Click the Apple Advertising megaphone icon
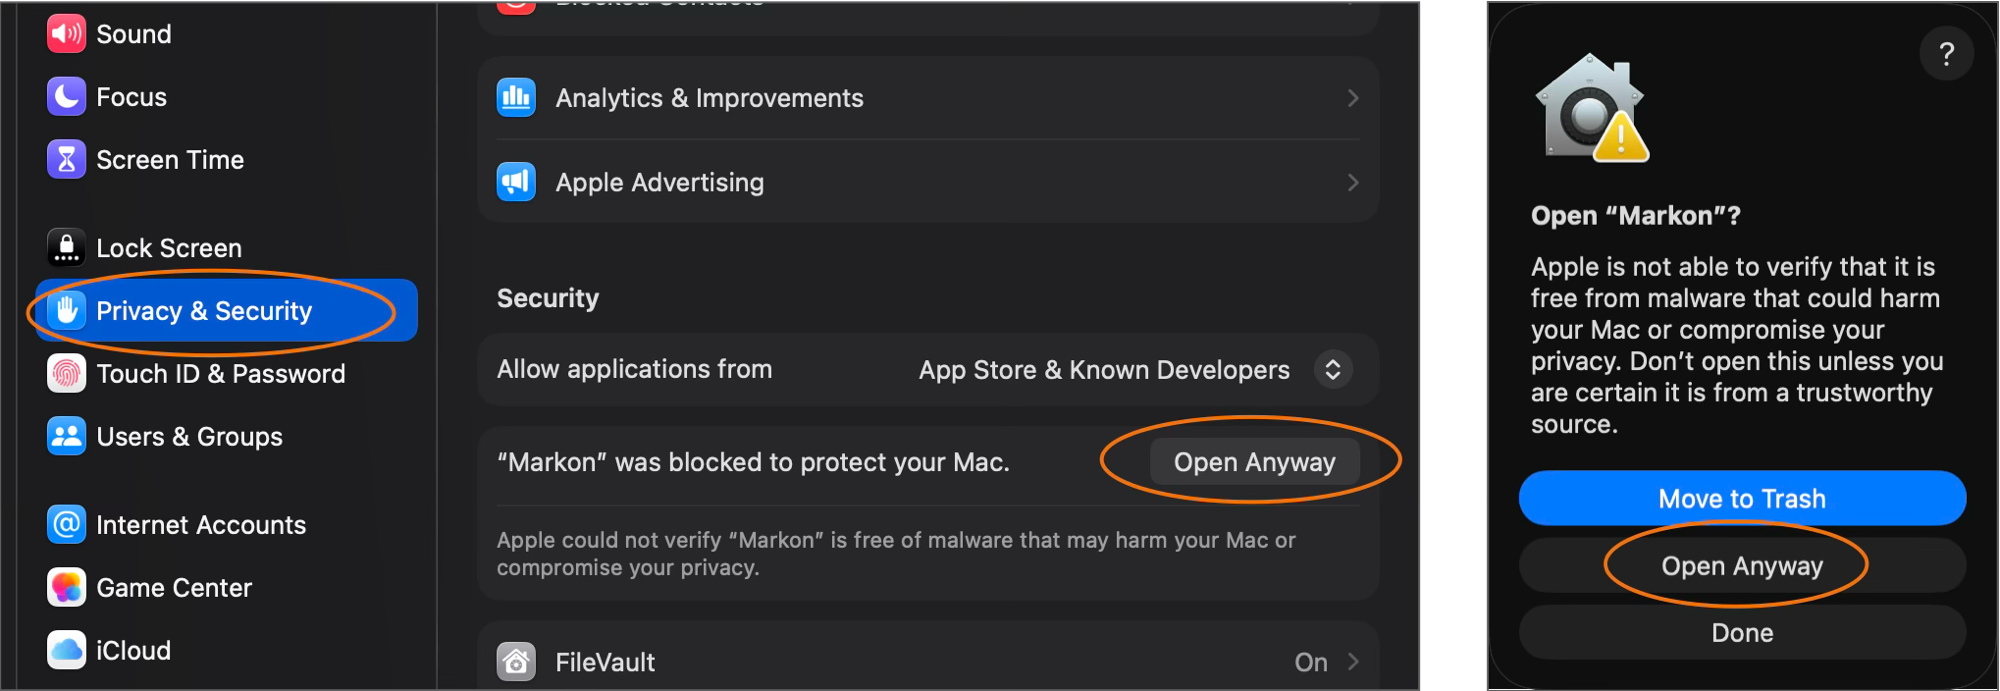Screen dimensions: 2000x691 coord(516,182)
